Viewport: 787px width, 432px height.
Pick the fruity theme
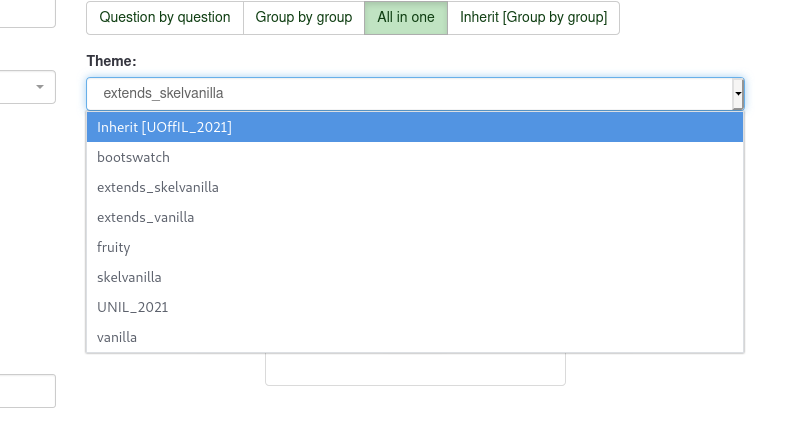(x=415, y=247)
